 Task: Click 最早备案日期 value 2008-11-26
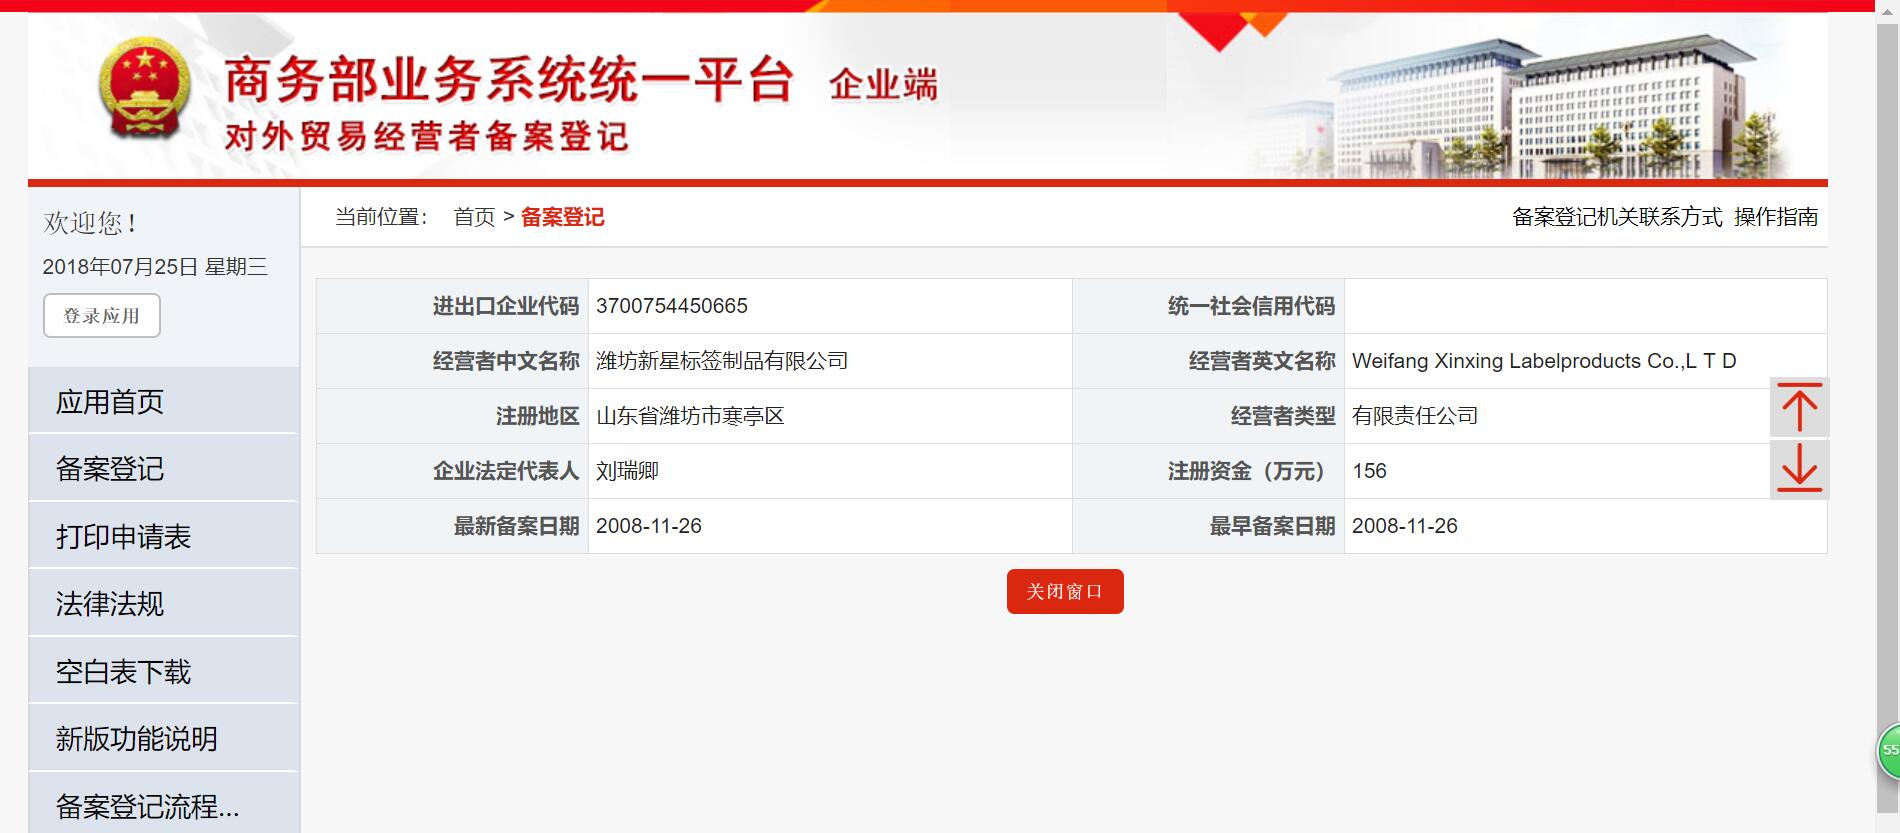(1405, 526)
